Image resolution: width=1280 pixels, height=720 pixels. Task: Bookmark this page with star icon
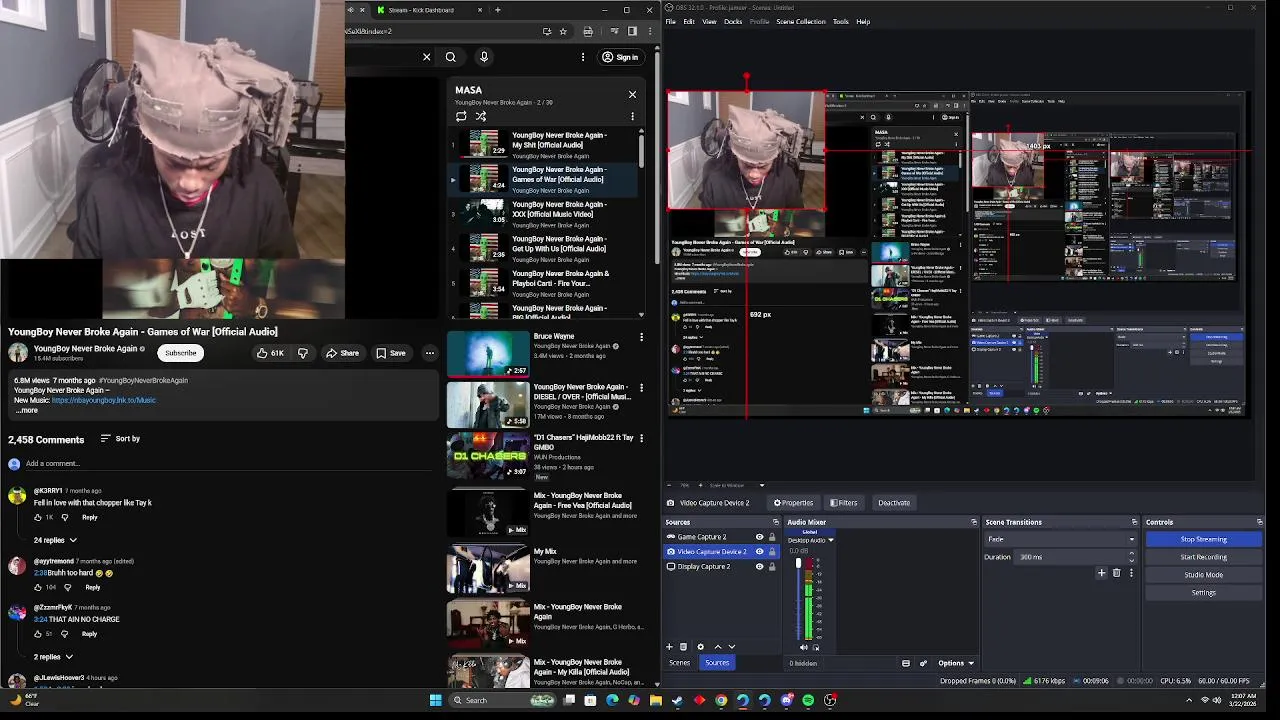click(x=563, y=31)
